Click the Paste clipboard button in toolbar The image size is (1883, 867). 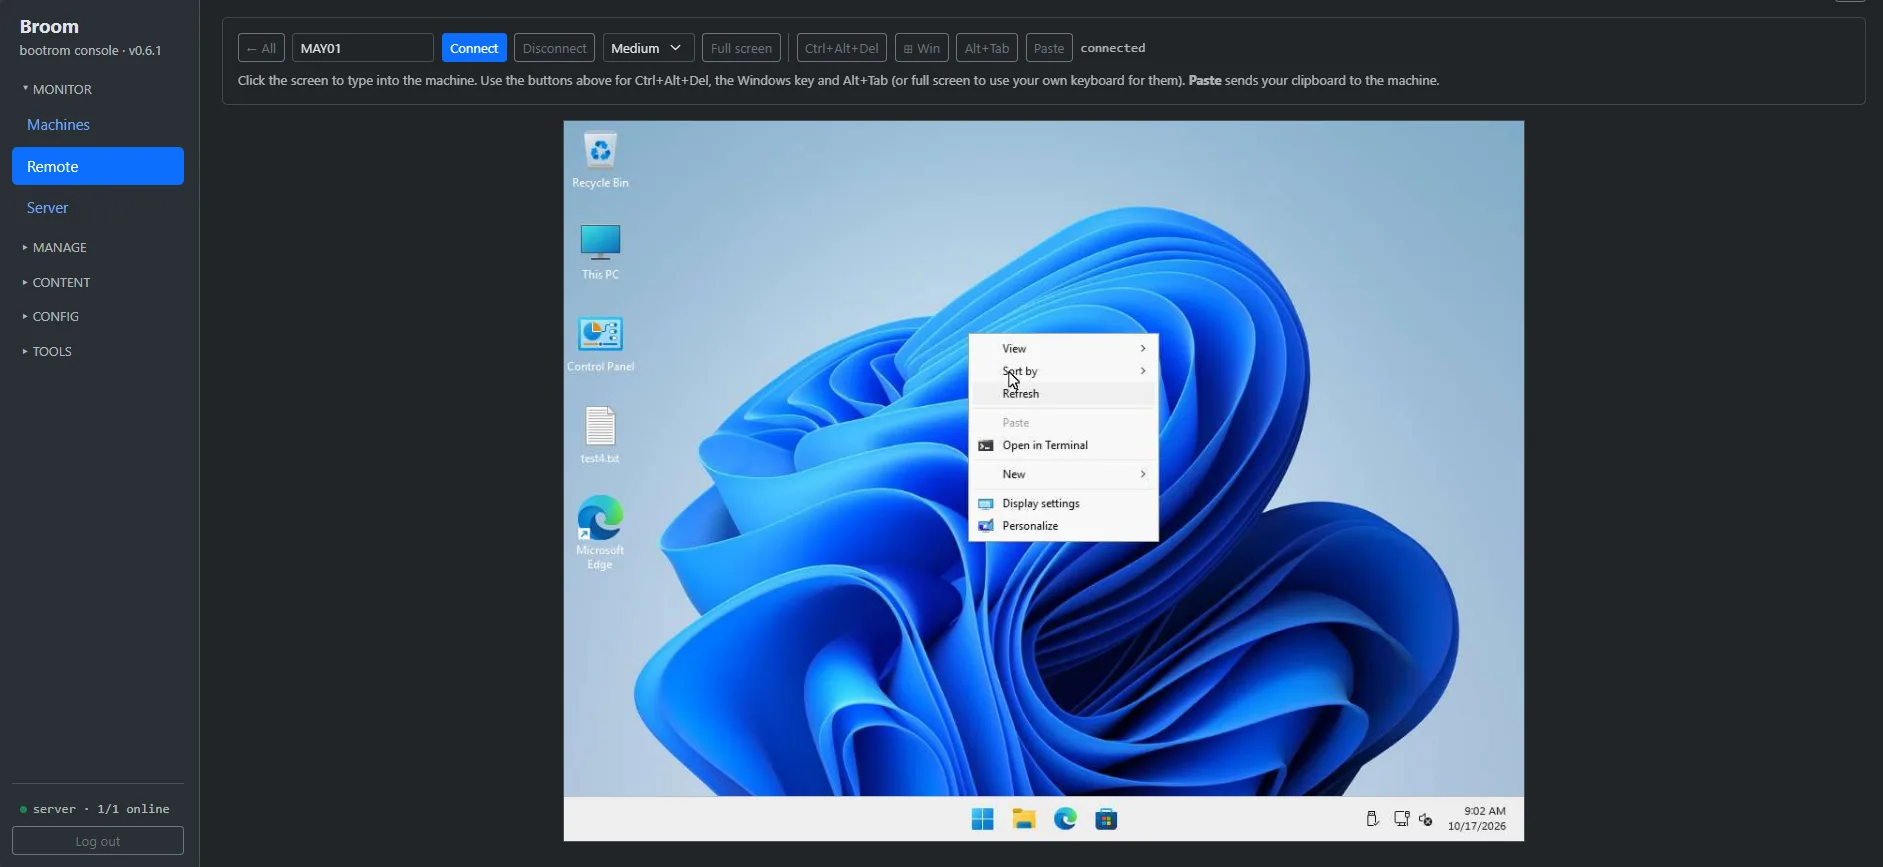point(1049,48)
